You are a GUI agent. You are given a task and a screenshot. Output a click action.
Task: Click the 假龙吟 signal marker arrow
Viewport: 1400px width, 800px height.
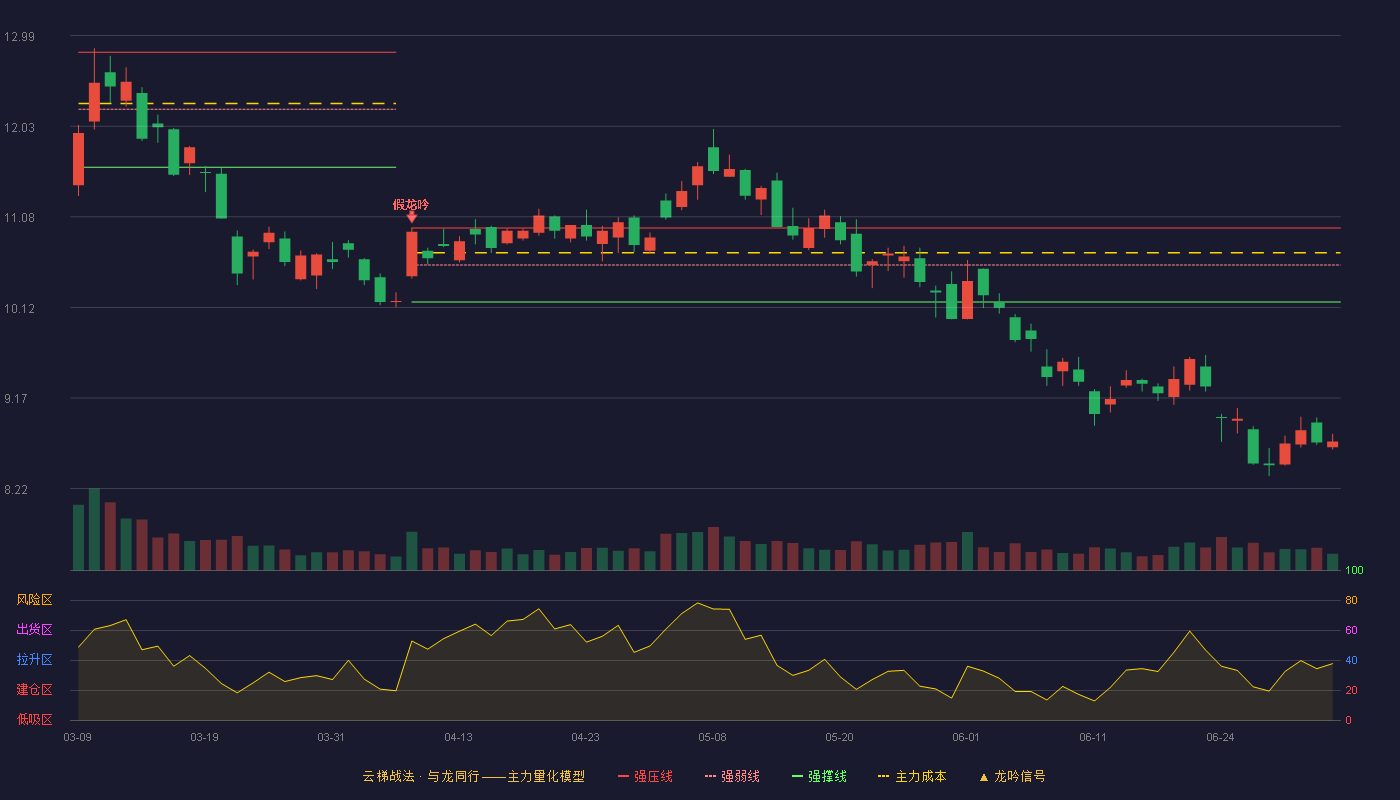pyautogui.click(x=411, y=217)
